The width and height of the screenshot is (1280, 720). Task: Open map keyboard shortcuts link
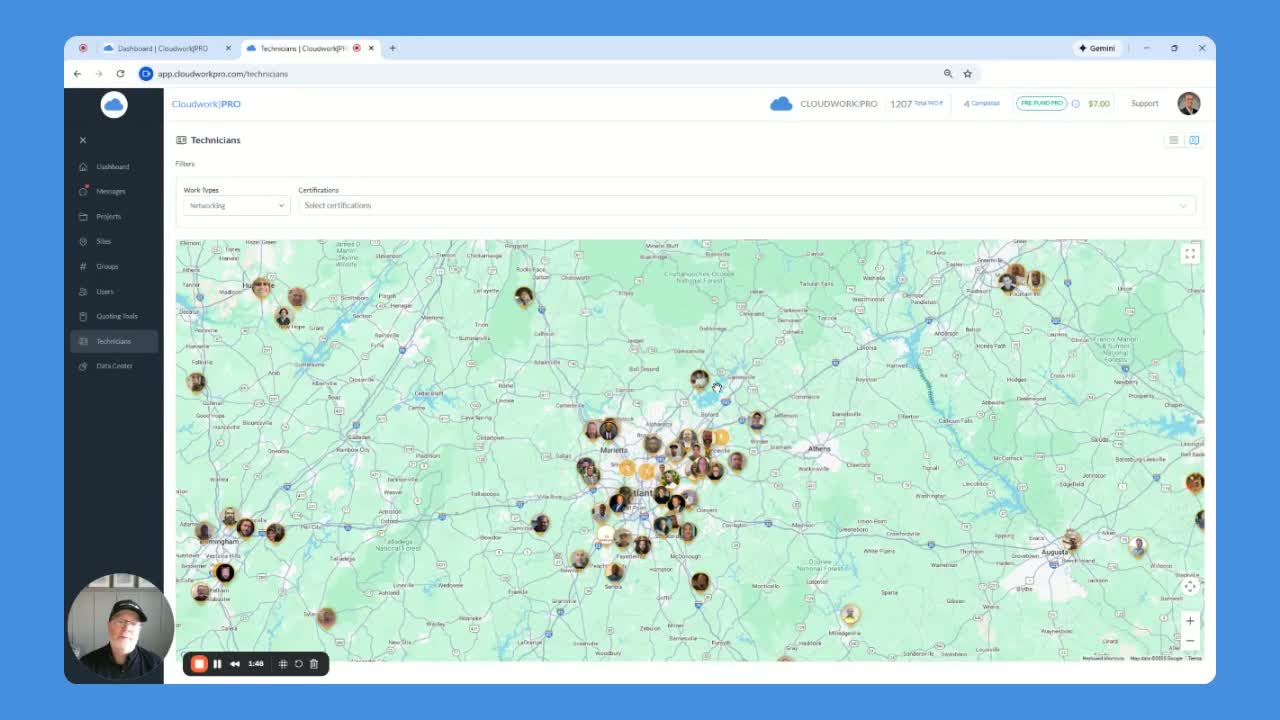(1103, 658)
